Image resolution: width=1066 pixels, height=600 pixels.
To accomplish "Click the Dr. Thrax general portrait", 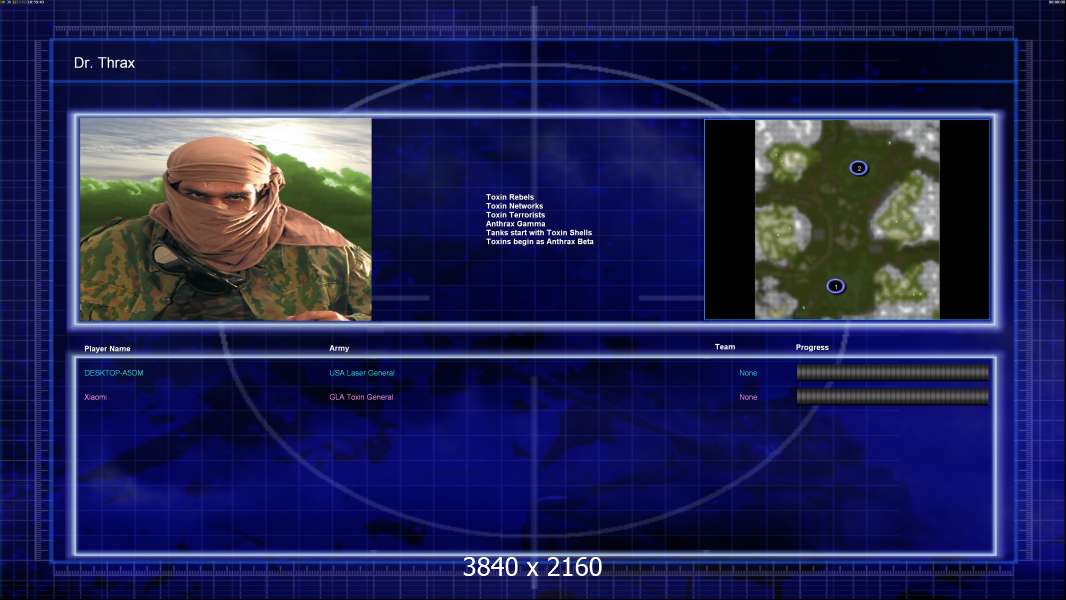I will coord(226,219).
